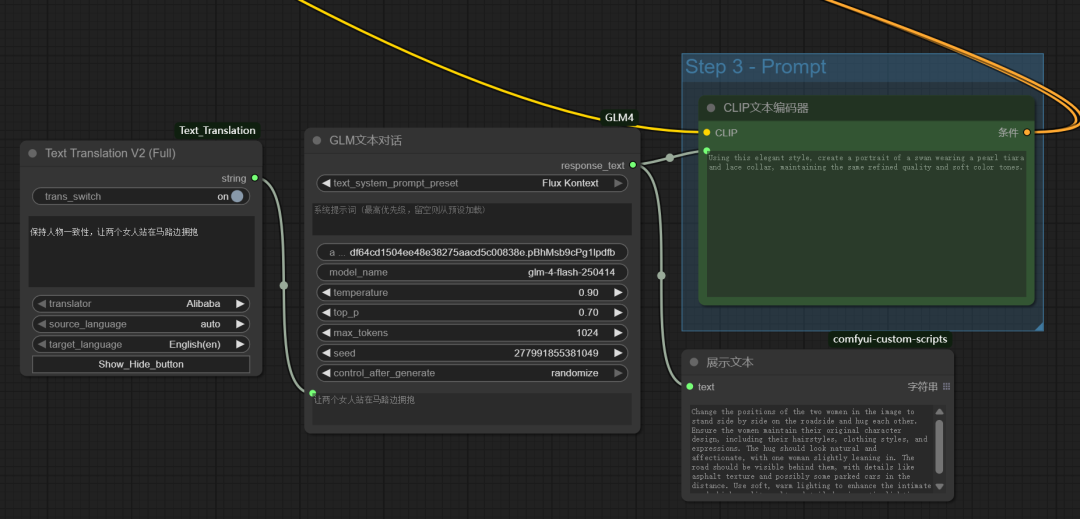Click the CLIP encoder text input port
Screen dimensions: 1080x519
[x=707, y=150]
